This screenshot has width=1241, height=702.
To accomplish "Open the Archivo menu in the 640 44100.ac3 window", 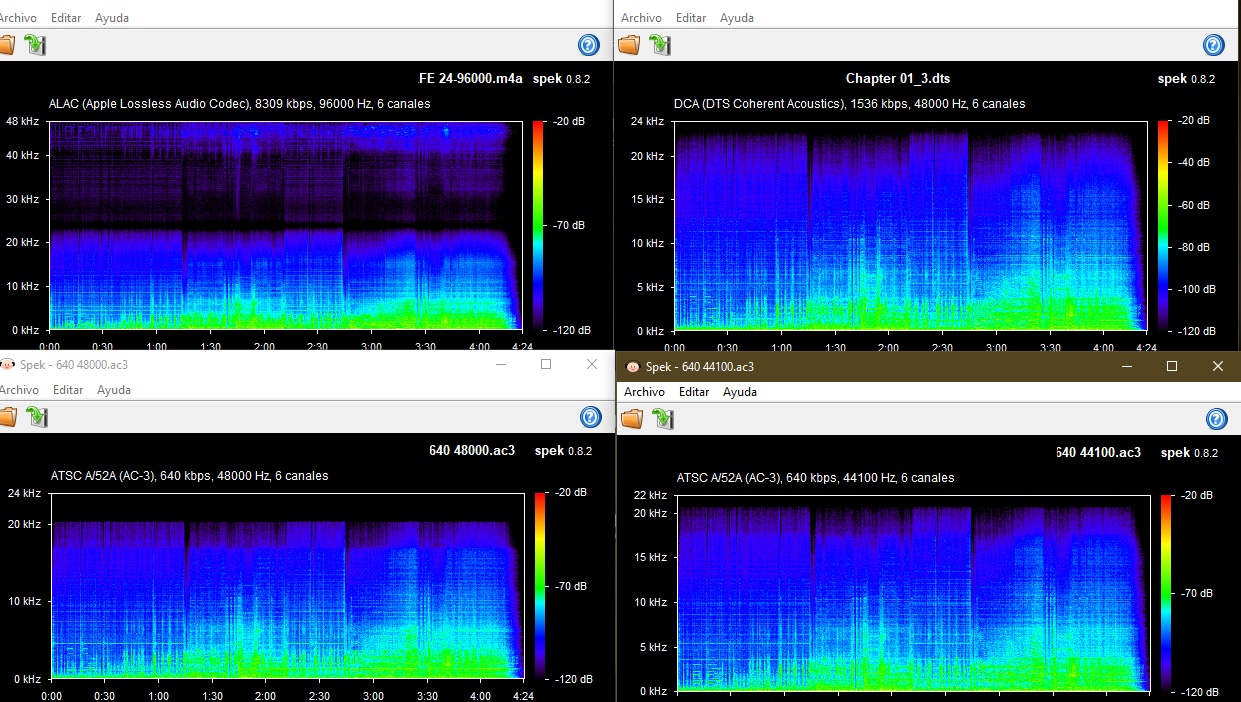I will (x=645, y=392).
